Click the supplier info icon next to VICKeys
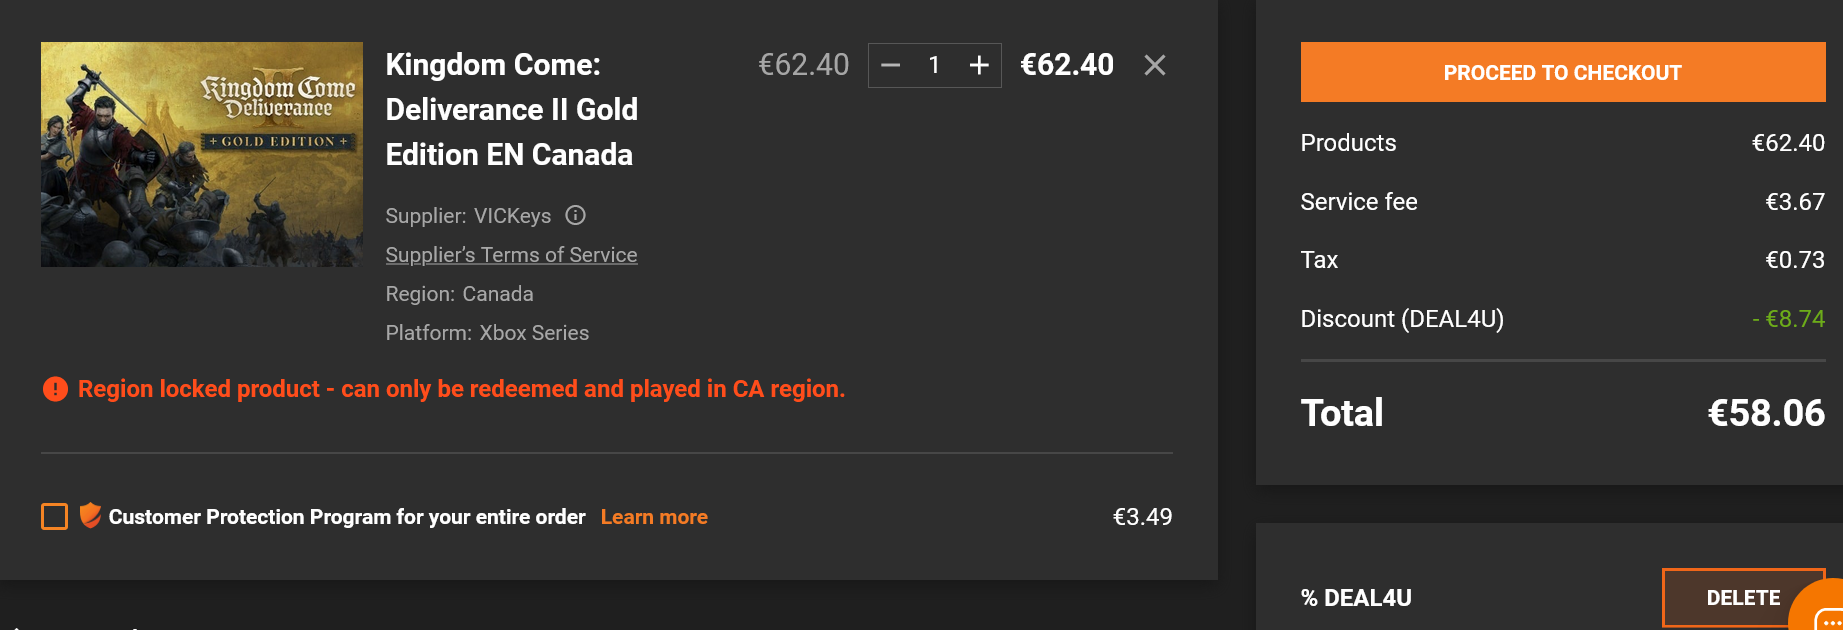Screen dimensions: 1843x630 (x=575, y=215)
